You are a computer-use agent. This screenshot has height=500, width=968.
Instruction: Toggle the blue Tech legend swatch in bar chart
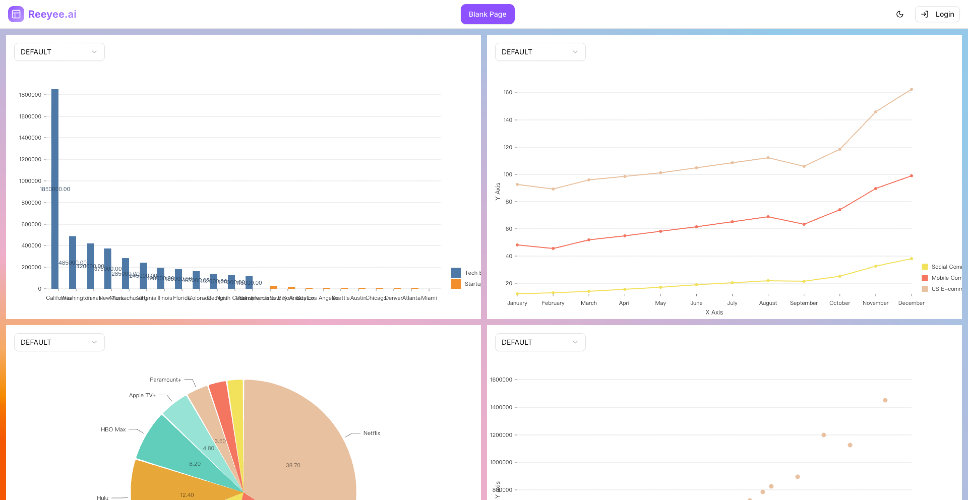click(456, 273)
